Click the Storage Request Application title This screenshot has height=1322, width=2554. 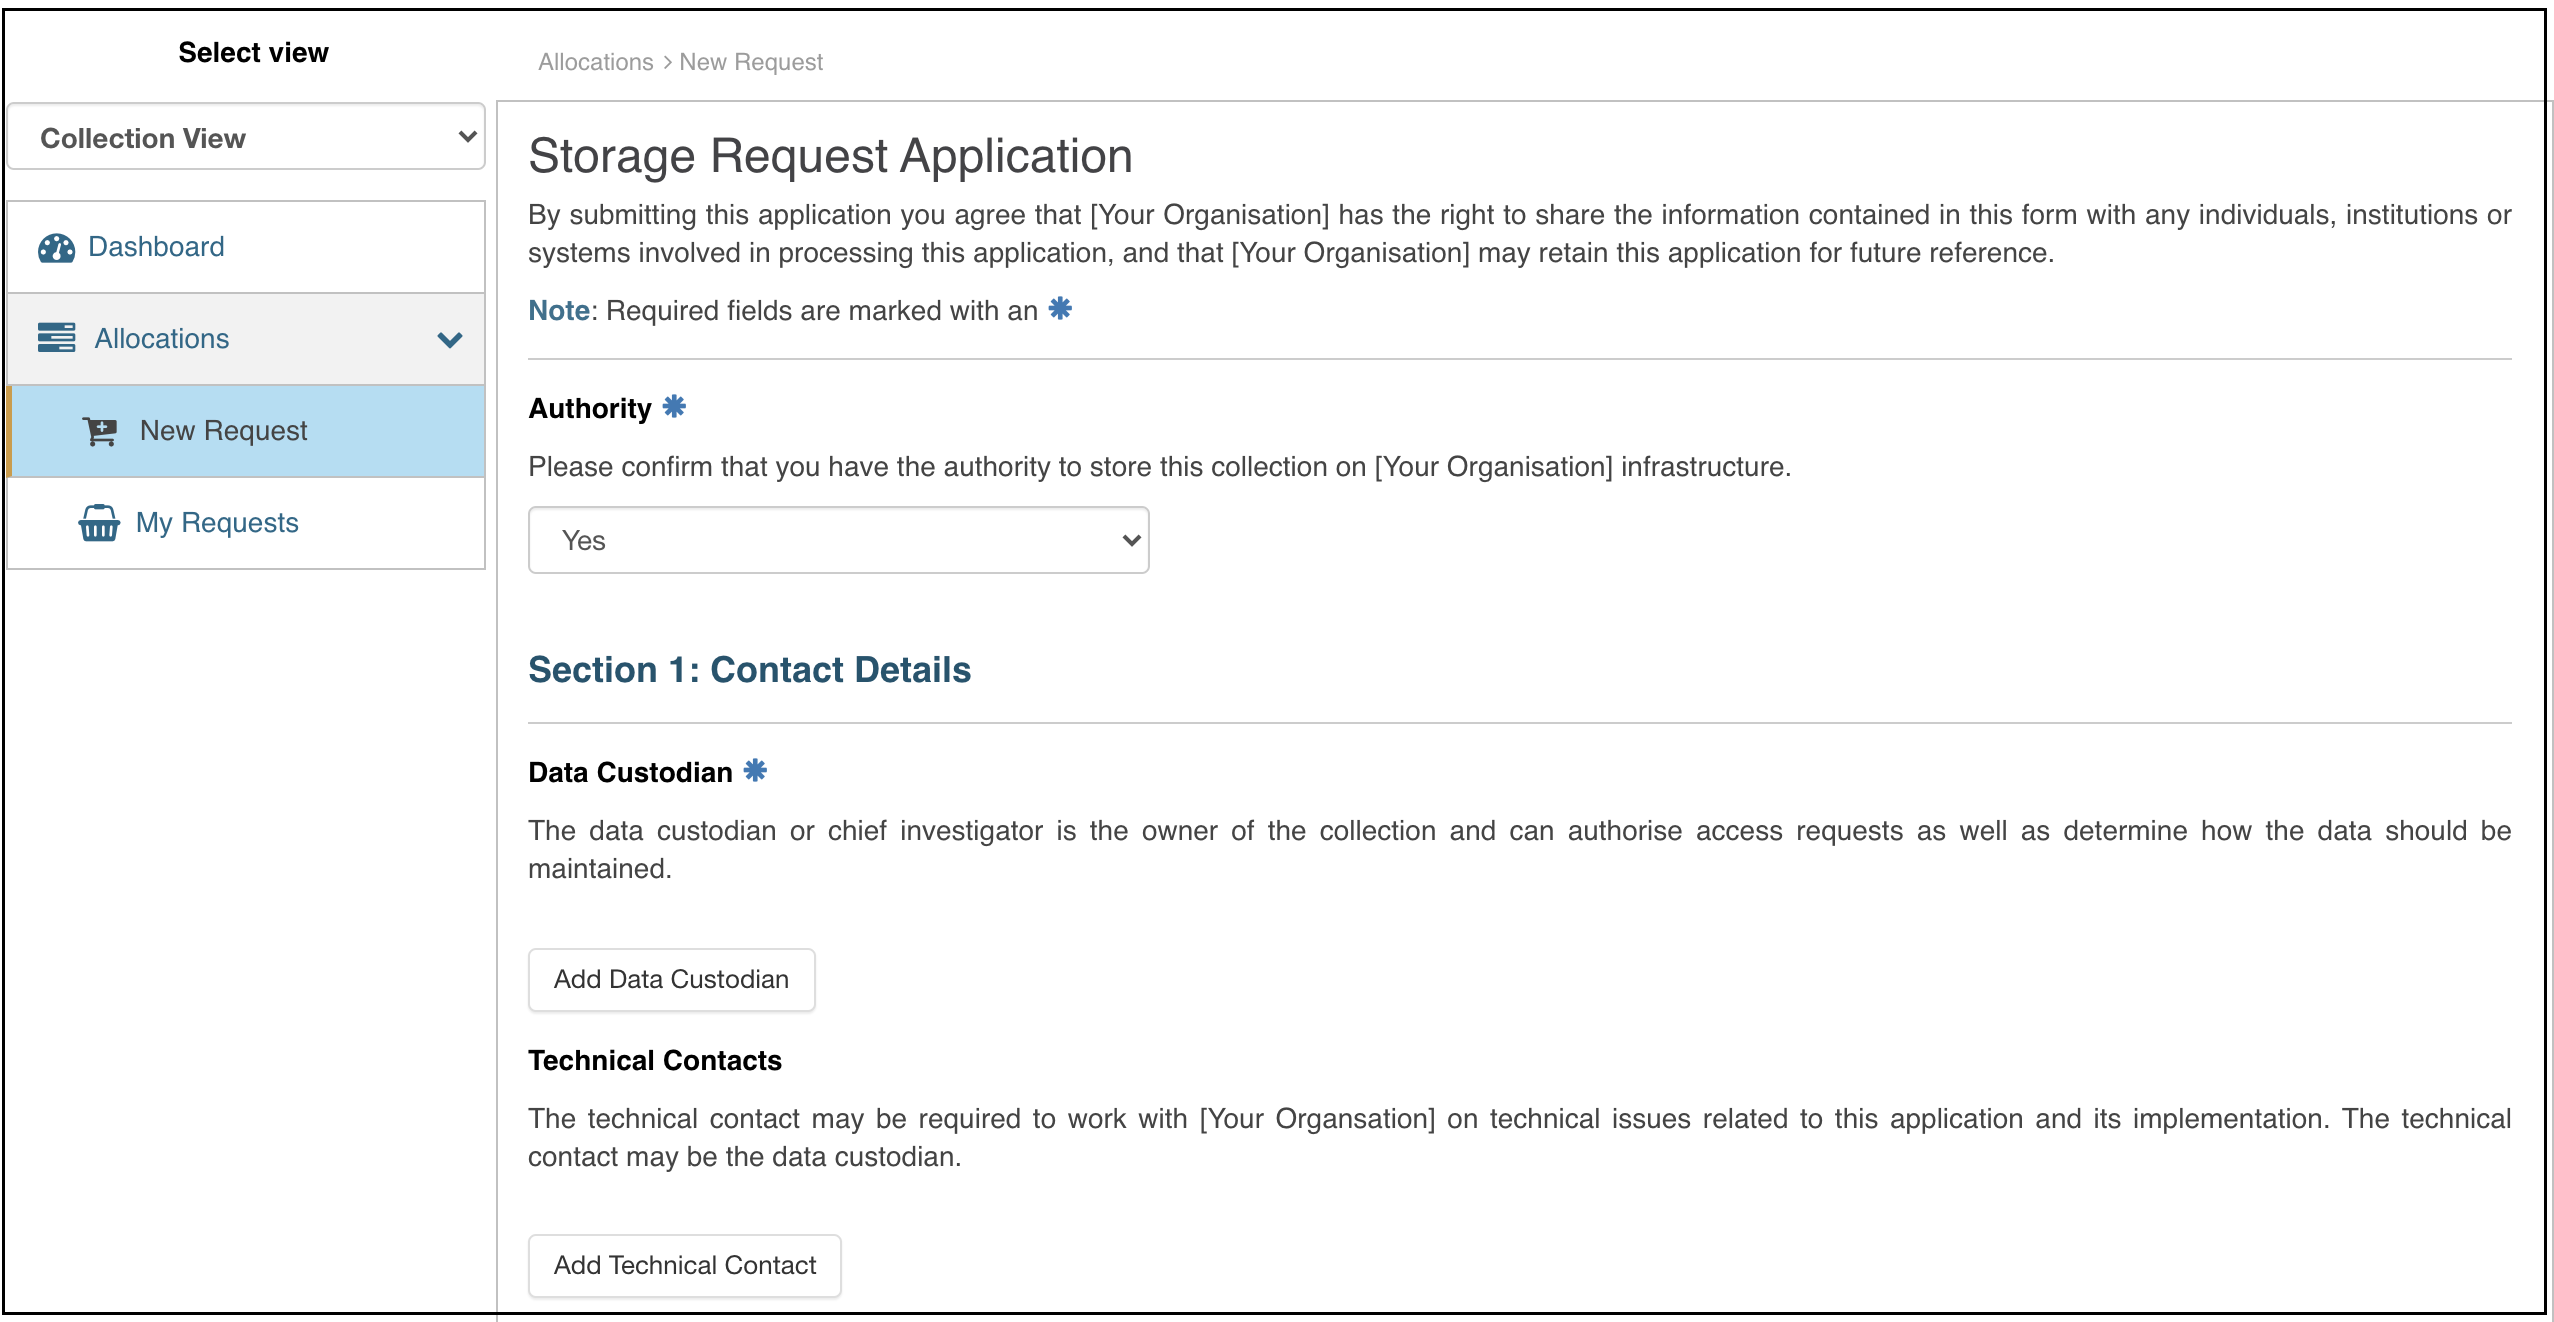pyautogui.click(x=830, y=156)
